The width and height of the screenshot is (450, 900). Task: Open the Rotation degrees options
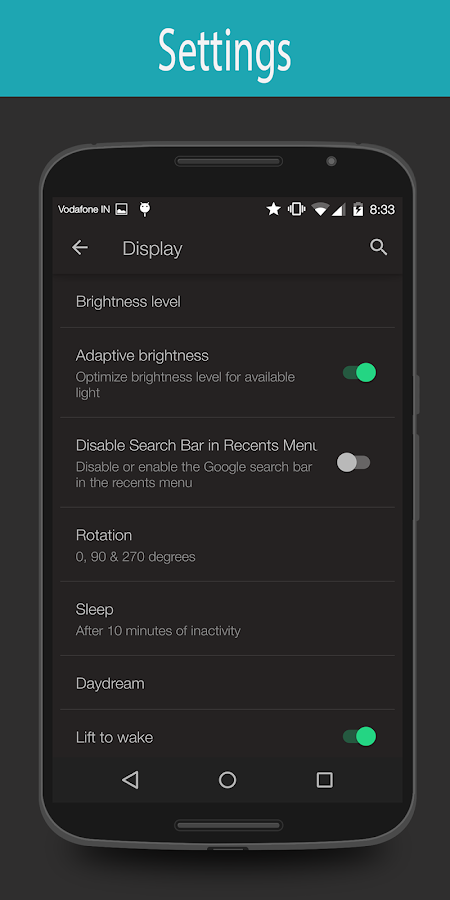tap(227, 545)
